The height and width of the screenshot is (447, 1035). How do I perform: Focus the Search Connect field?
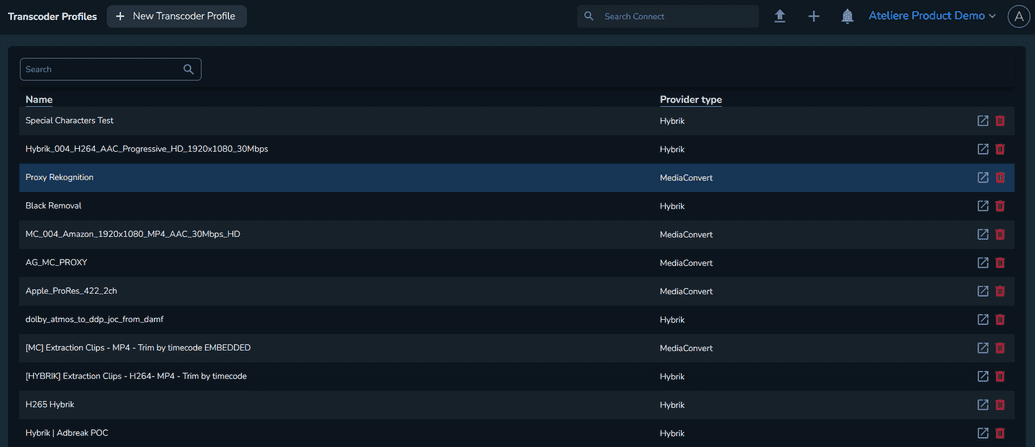click(x=668, y=17)
